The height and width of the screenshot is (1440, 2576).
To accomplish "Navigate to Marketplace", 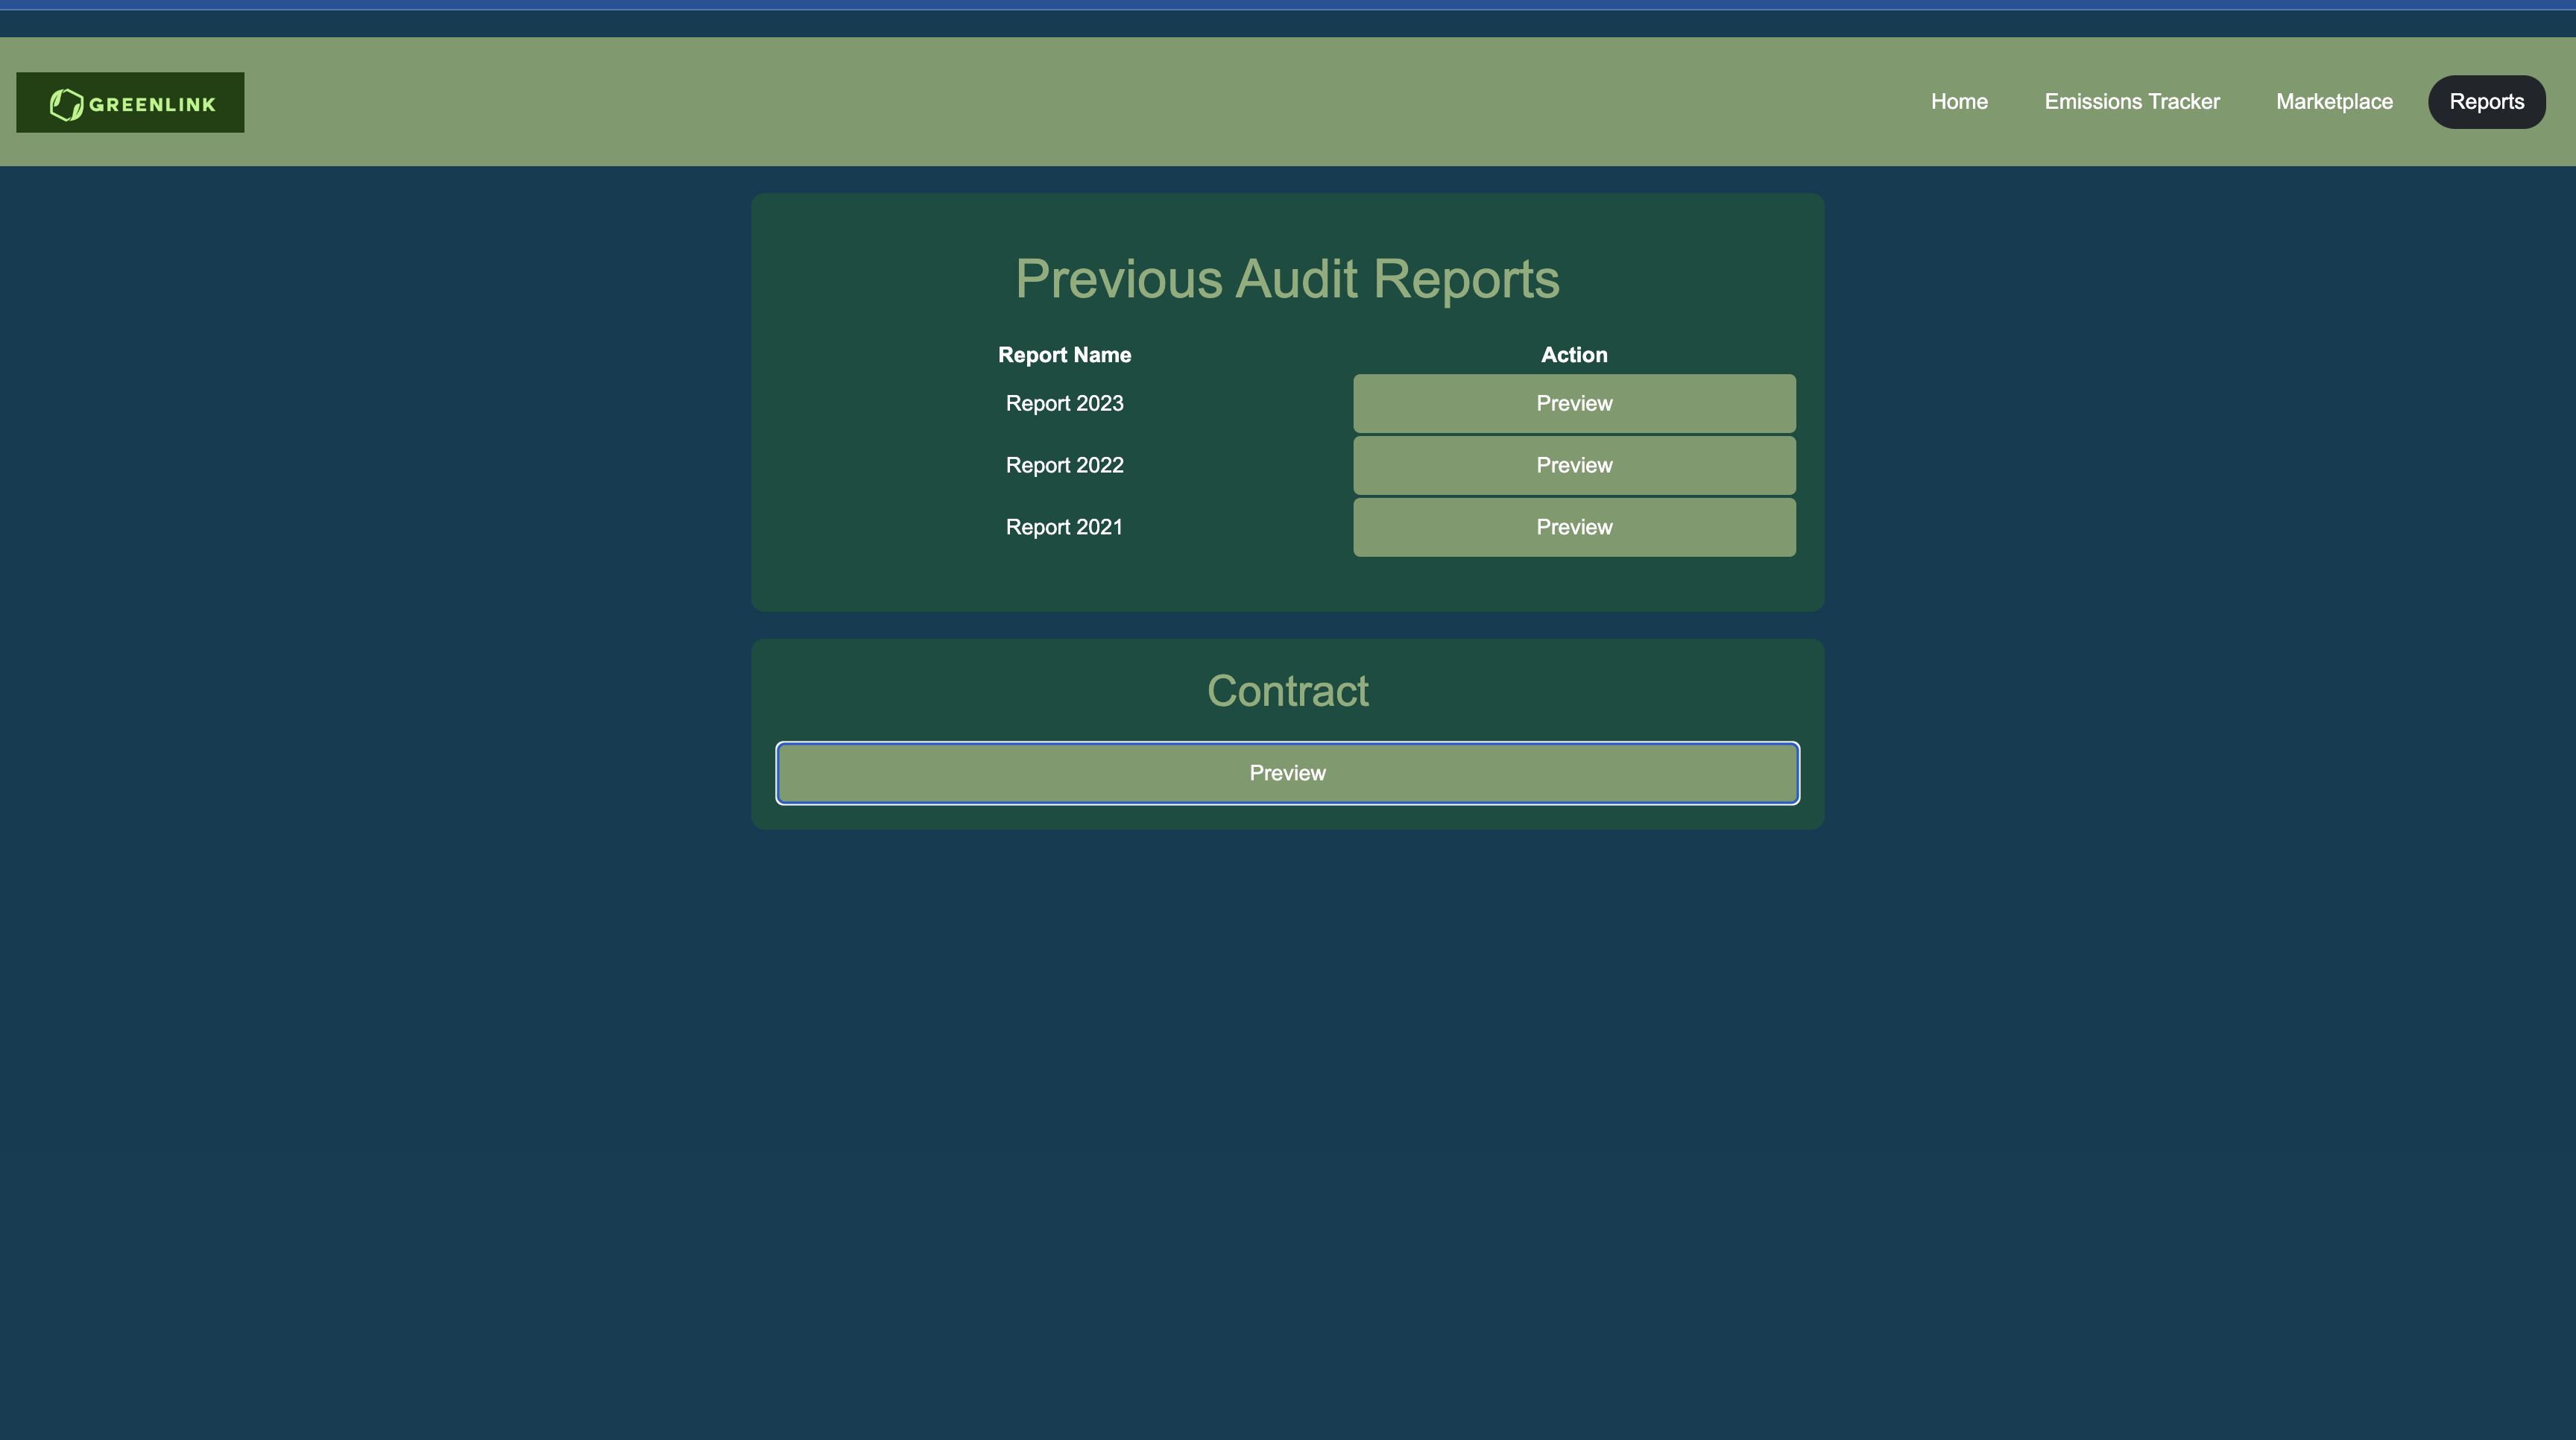I will point(2334,102).
